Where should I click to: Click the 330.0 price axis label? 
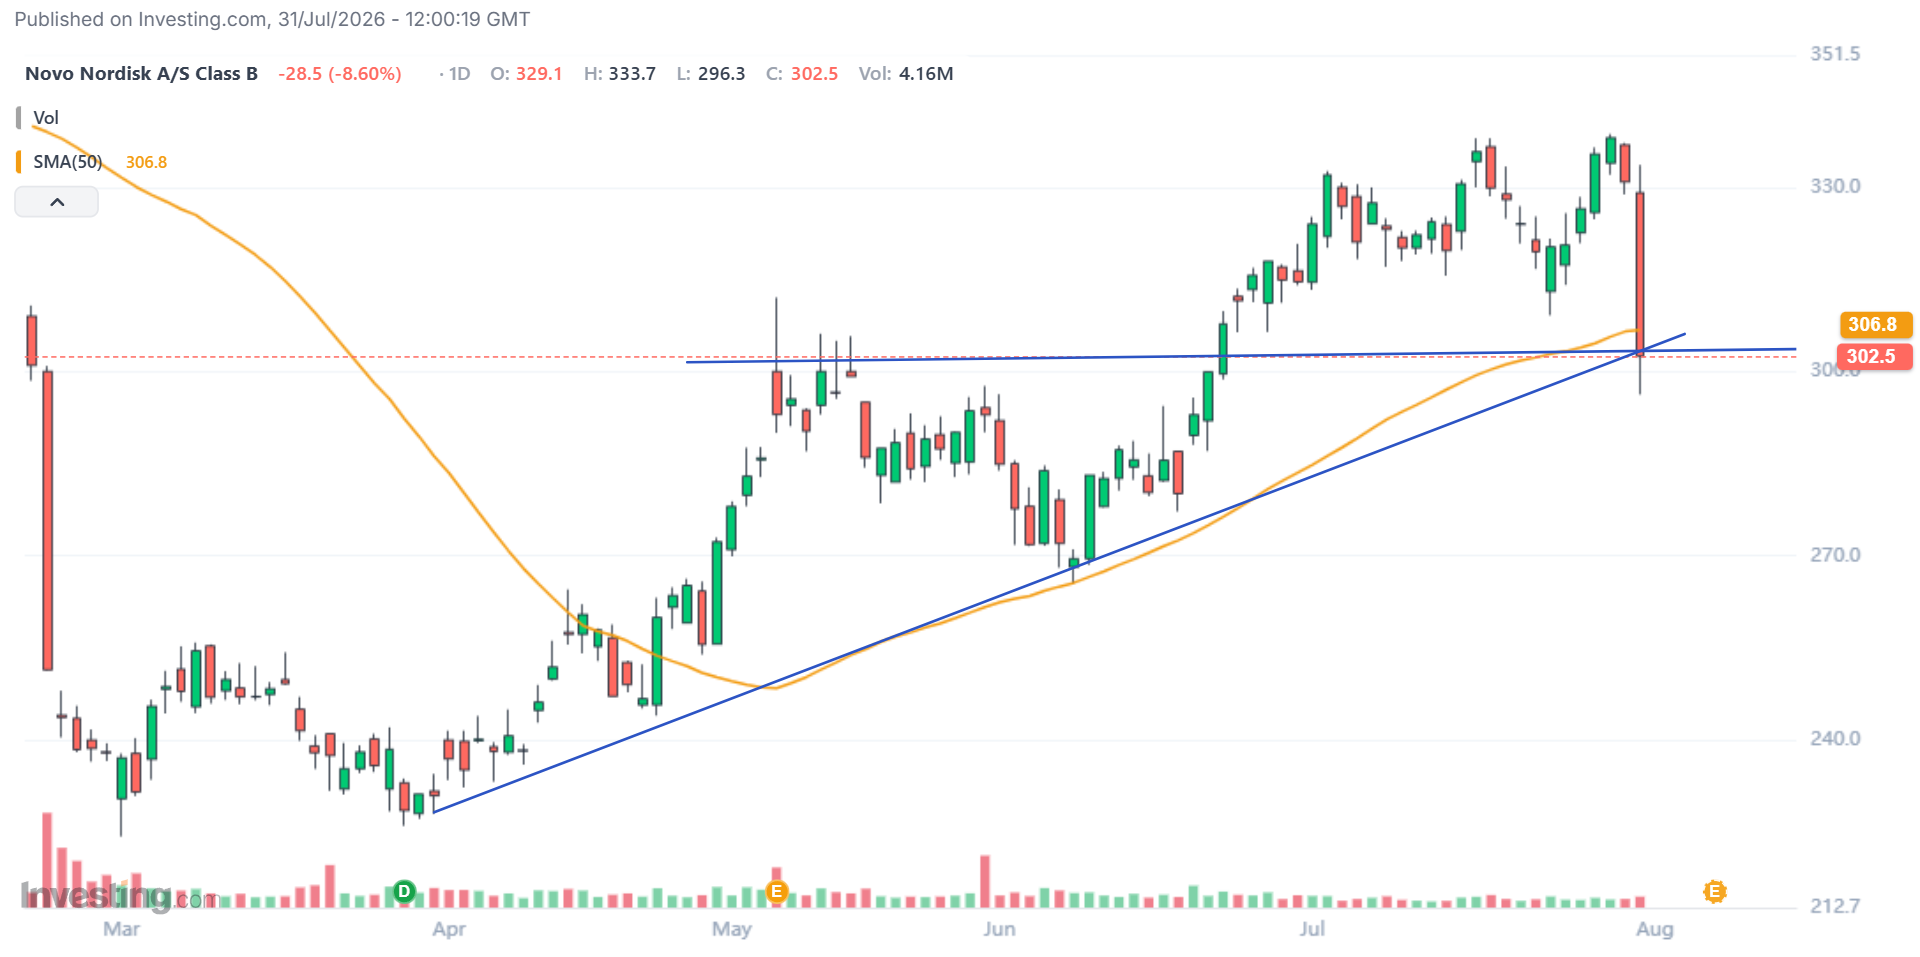coord(1835,186)
